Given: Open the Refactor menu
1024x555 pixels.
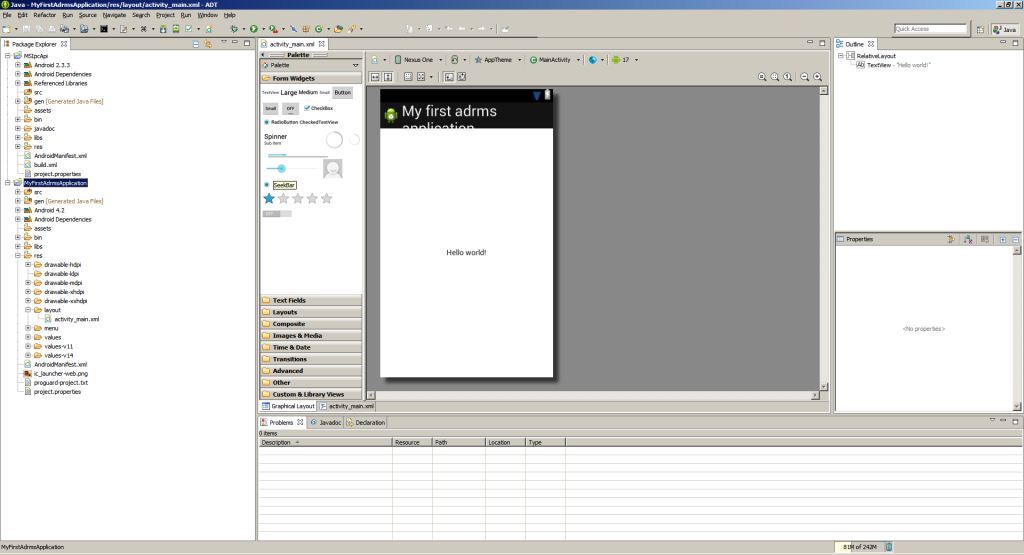Looking at the screenshot, I should point(44,14).
